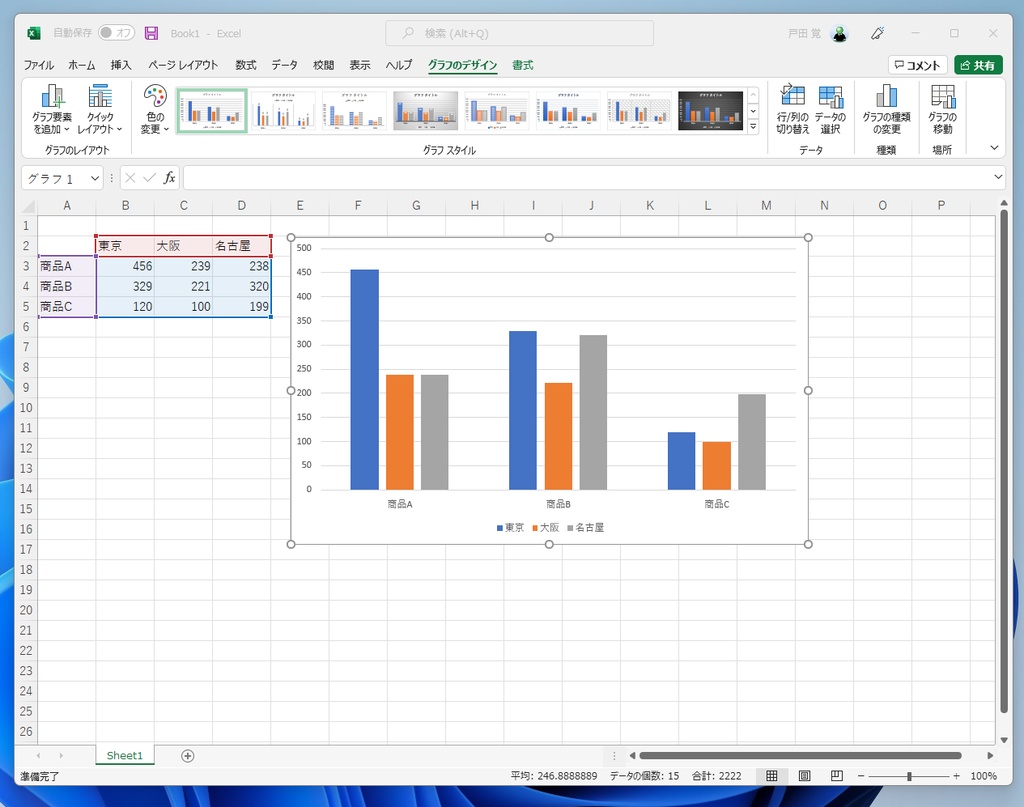This screenshot has width=1024, height=807.
Task: Select the second chart style thumbnail
Action: 283,111
